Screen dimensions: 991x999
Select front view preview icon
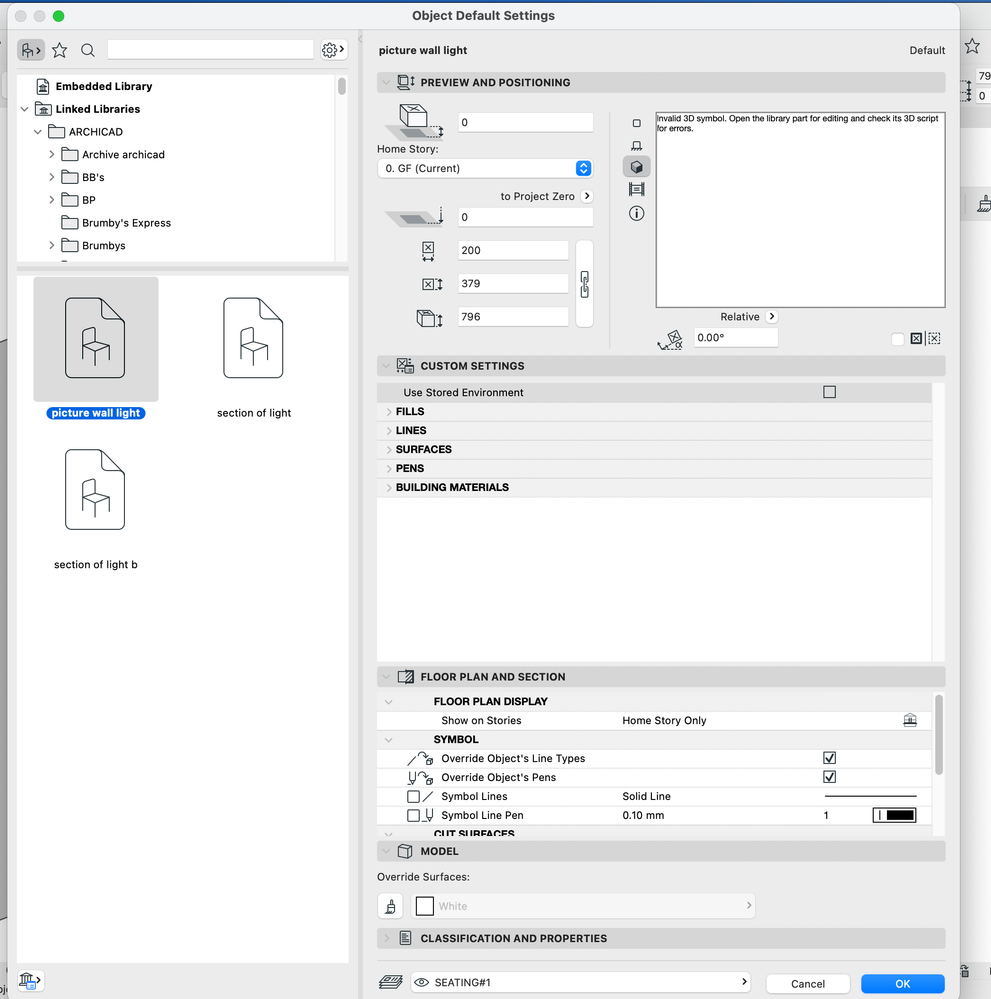point(636,145)
